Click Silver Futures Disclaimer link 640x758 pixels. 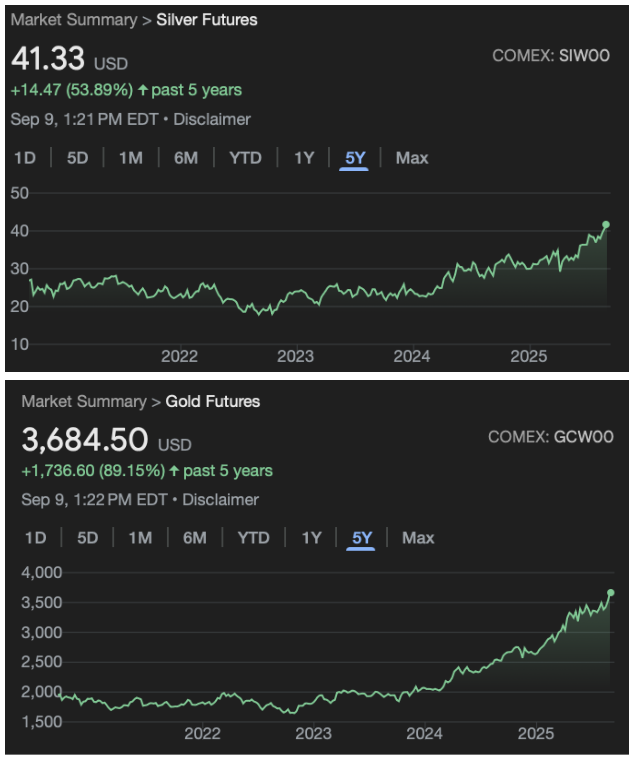(212, 119)
